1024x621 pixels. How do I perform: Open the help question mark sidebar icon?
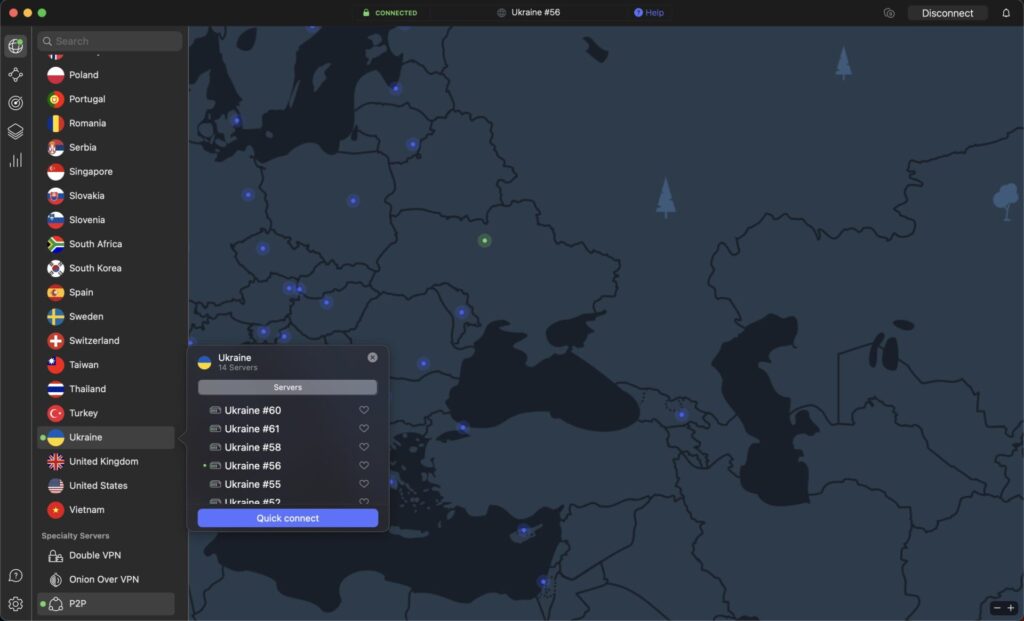coord(16,575)
